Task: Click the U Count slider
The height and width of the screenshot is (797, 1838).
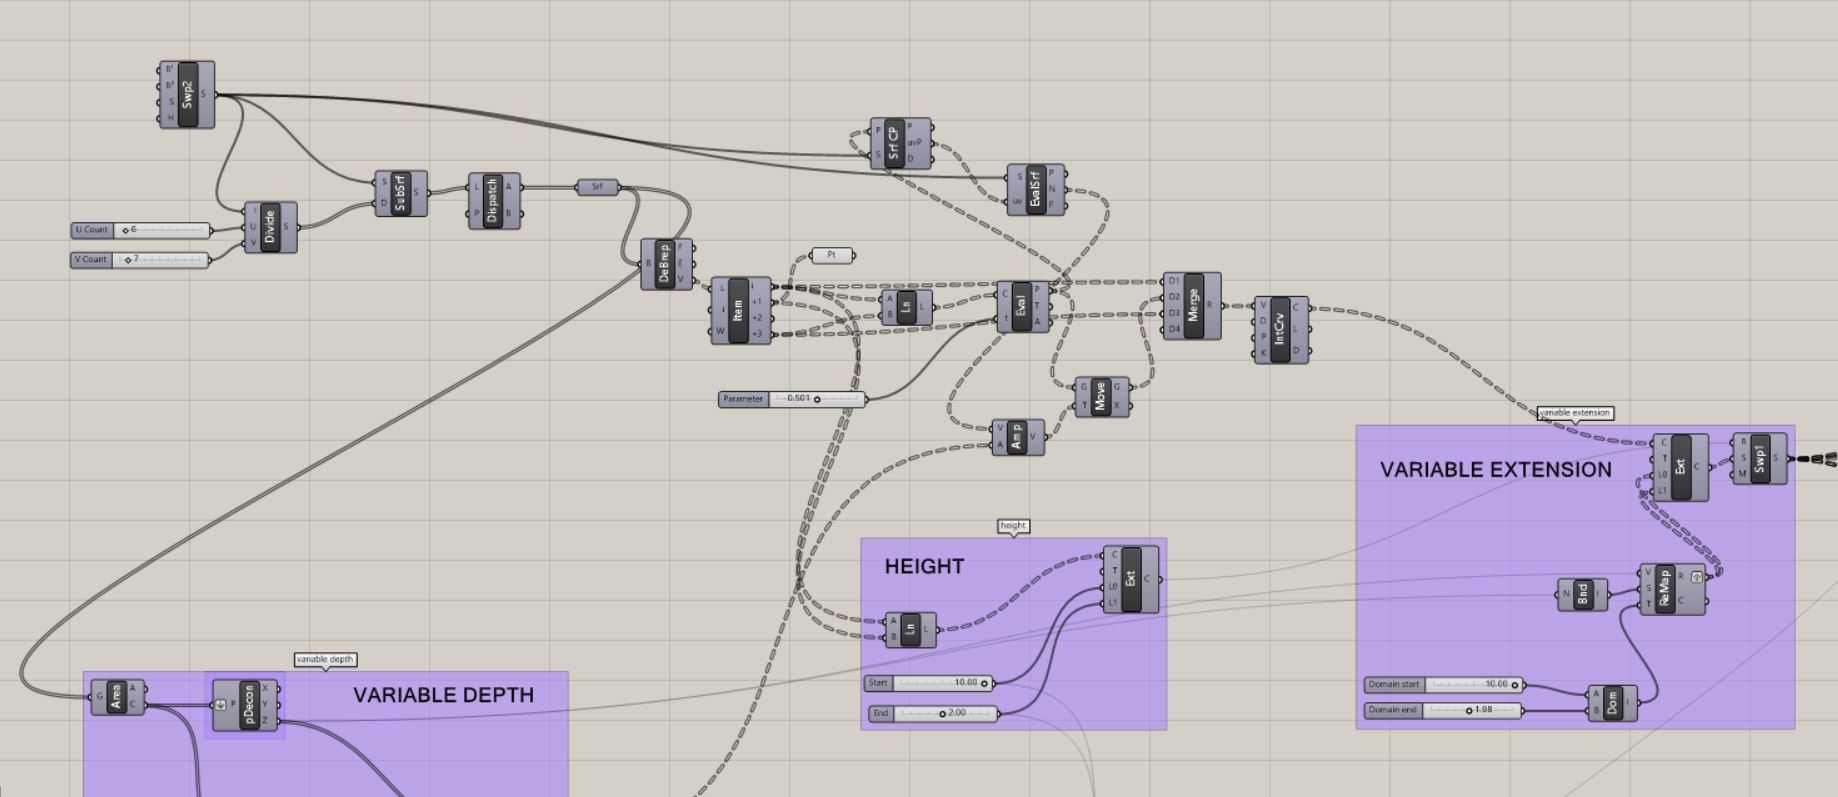Action: tap(160, 230)
